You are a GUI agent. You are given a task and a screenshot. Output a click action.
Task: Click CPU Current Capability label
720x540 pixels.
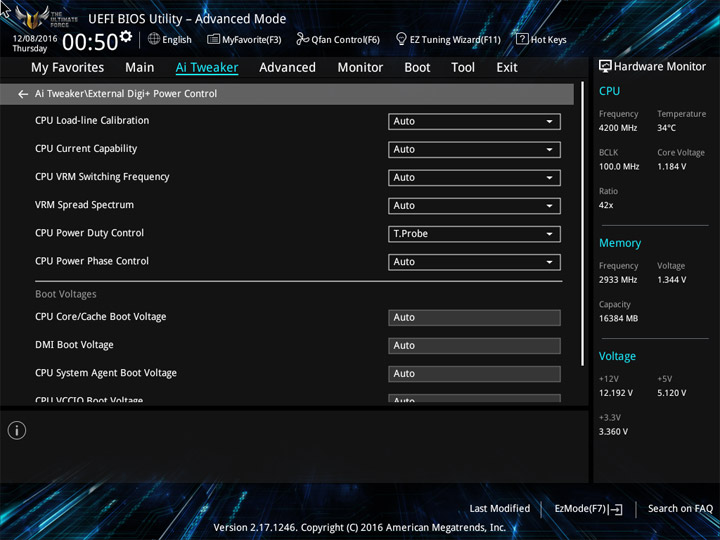pyautogui.click(x=86, y=149)
